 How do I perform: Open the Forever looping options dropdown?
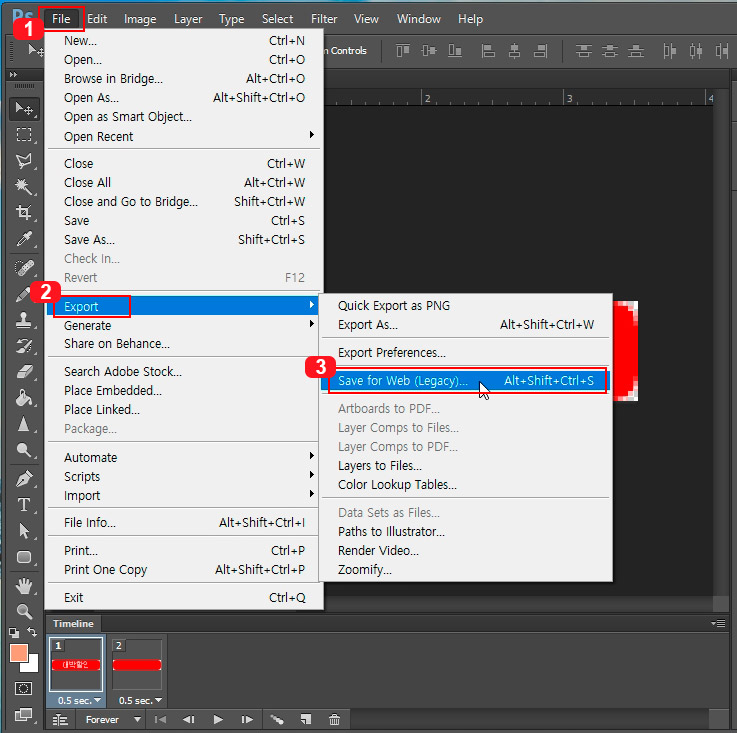[113, 720]
